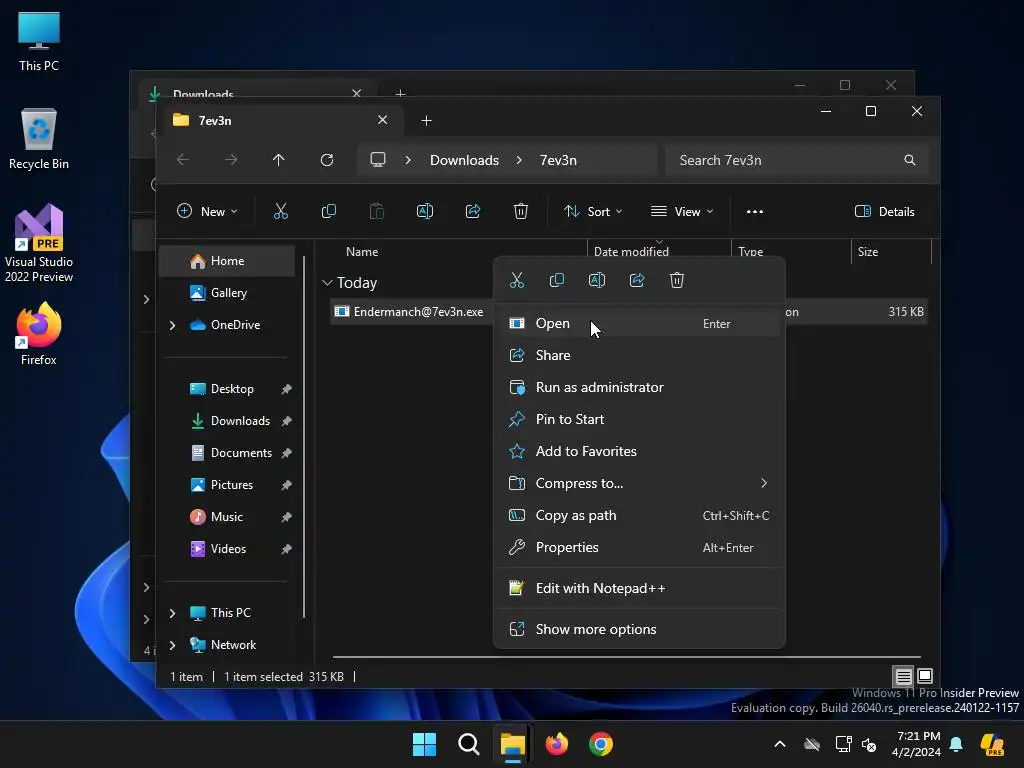Add a new tab in the 7ev3n window
The height and width of the screenshot is (768, 1024).
tap(426, 120)
